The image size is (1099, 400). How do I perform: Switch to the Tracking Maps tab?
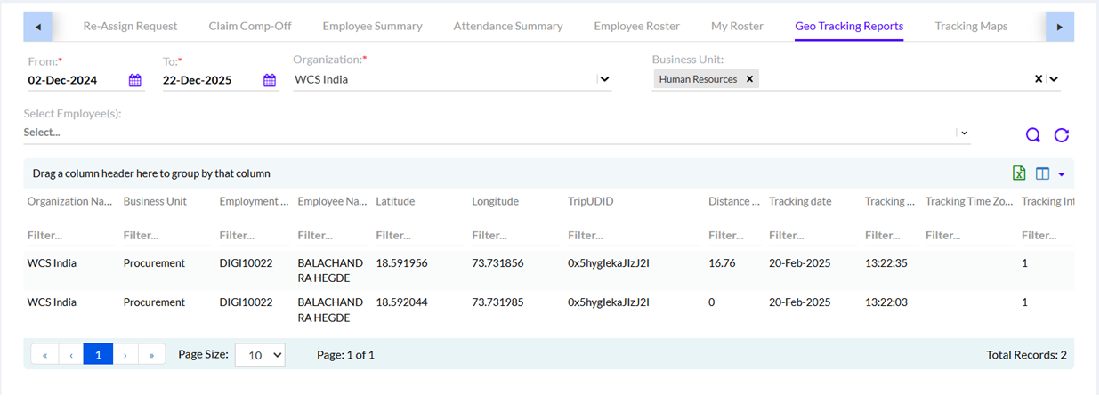tap(970, 26)
